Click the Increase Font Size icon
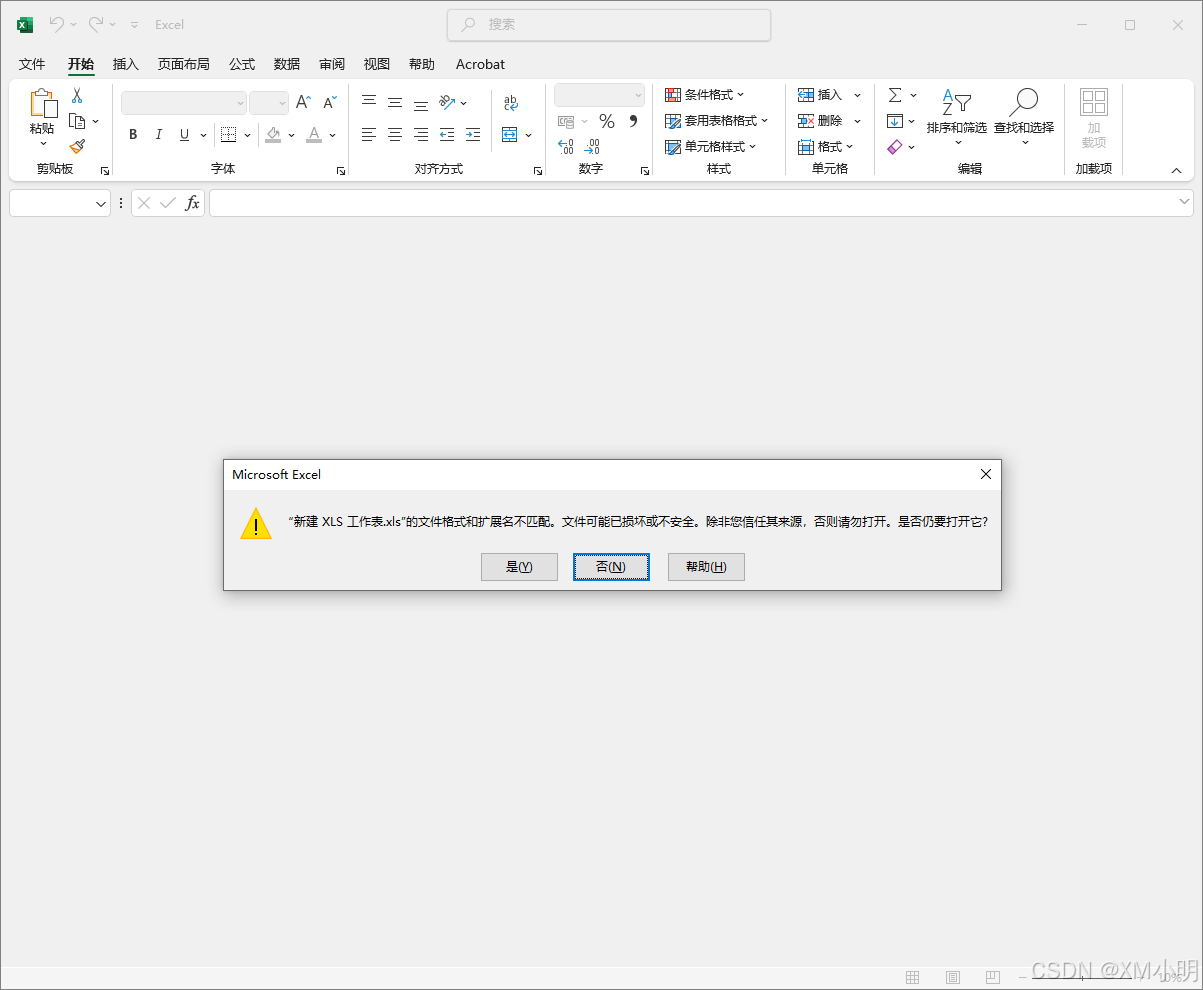Screen dimensions: 1203x990 pyautogui.click(x=303, y=102)
